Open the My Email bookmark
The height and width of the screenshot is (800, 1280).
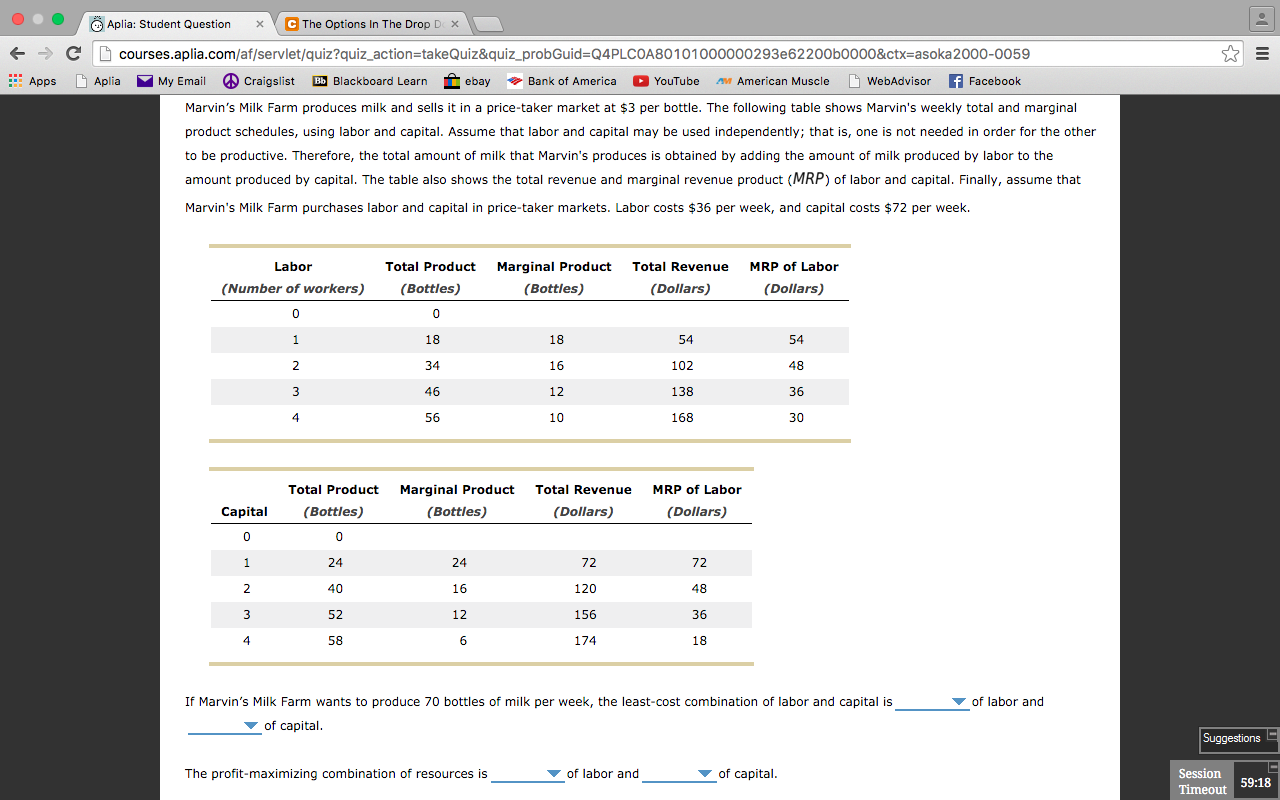pyautogui.click(x=171, y=81)
